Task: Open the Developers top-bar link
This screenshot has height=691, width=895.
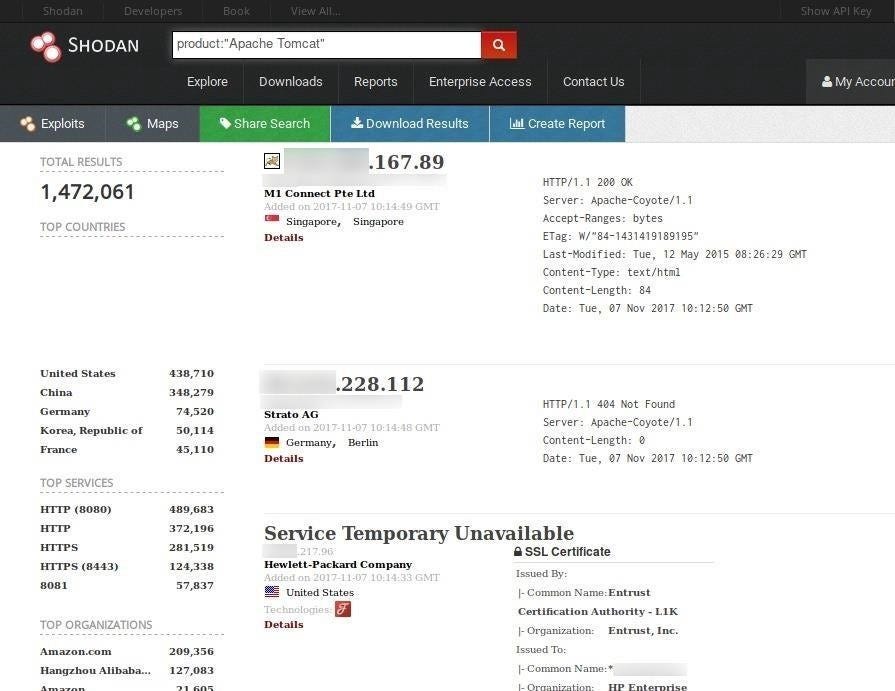Action: 153,11
